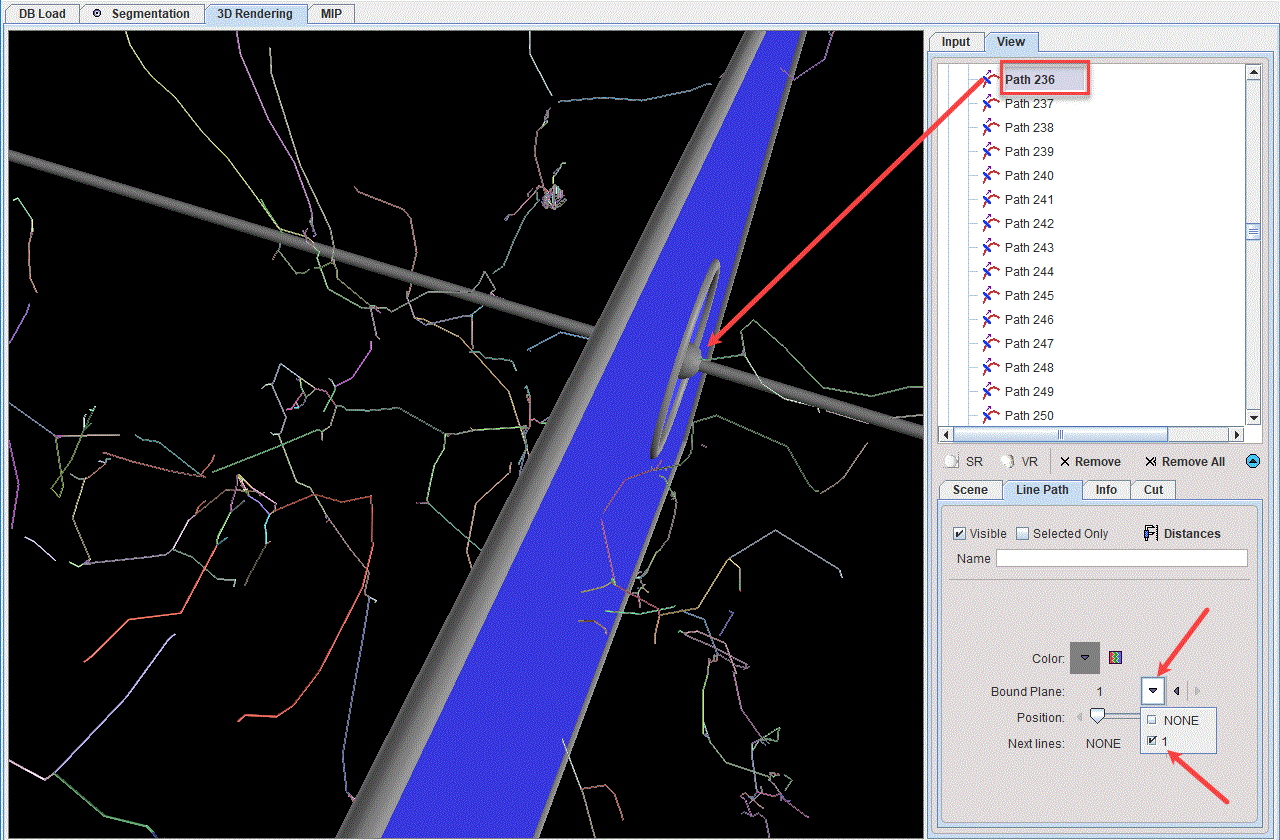The width and height of the screenshot is (1280, 840).
Task: Select the Path 245 tree item
Action: pos(1029,295)
